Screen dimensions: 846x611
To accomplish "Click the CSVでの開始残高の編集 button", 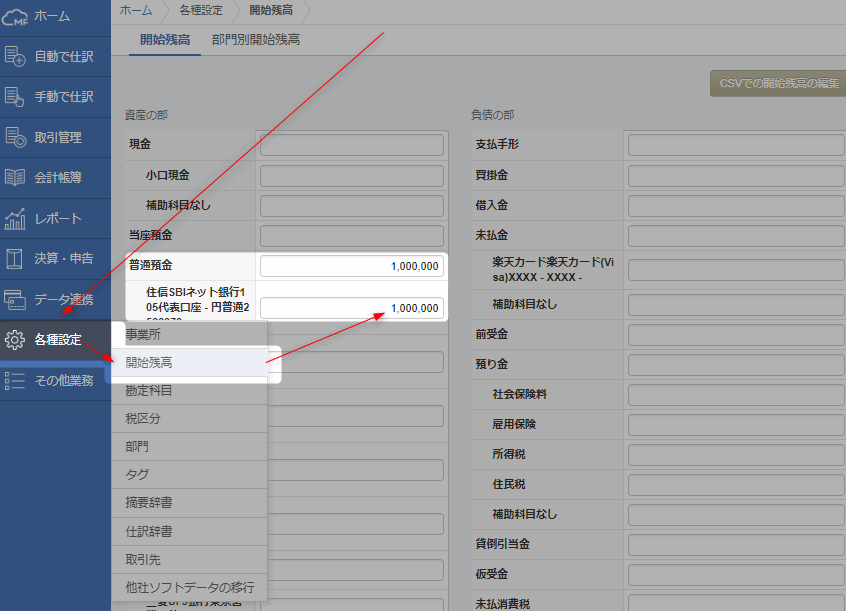I will 774,84.
